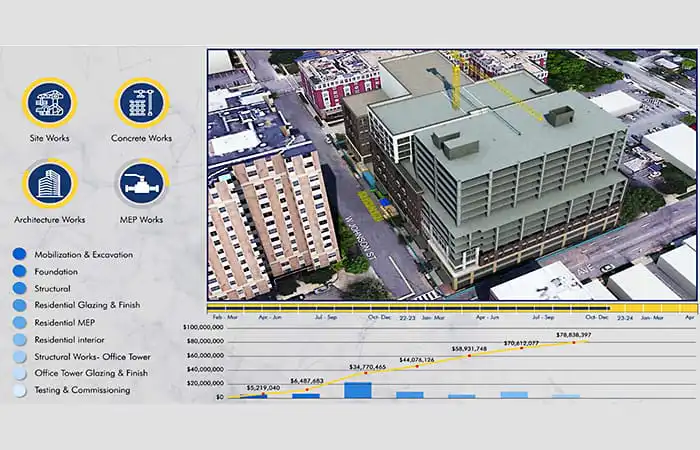Click Structural Works- Office Tower entry

tap(92, 357)
